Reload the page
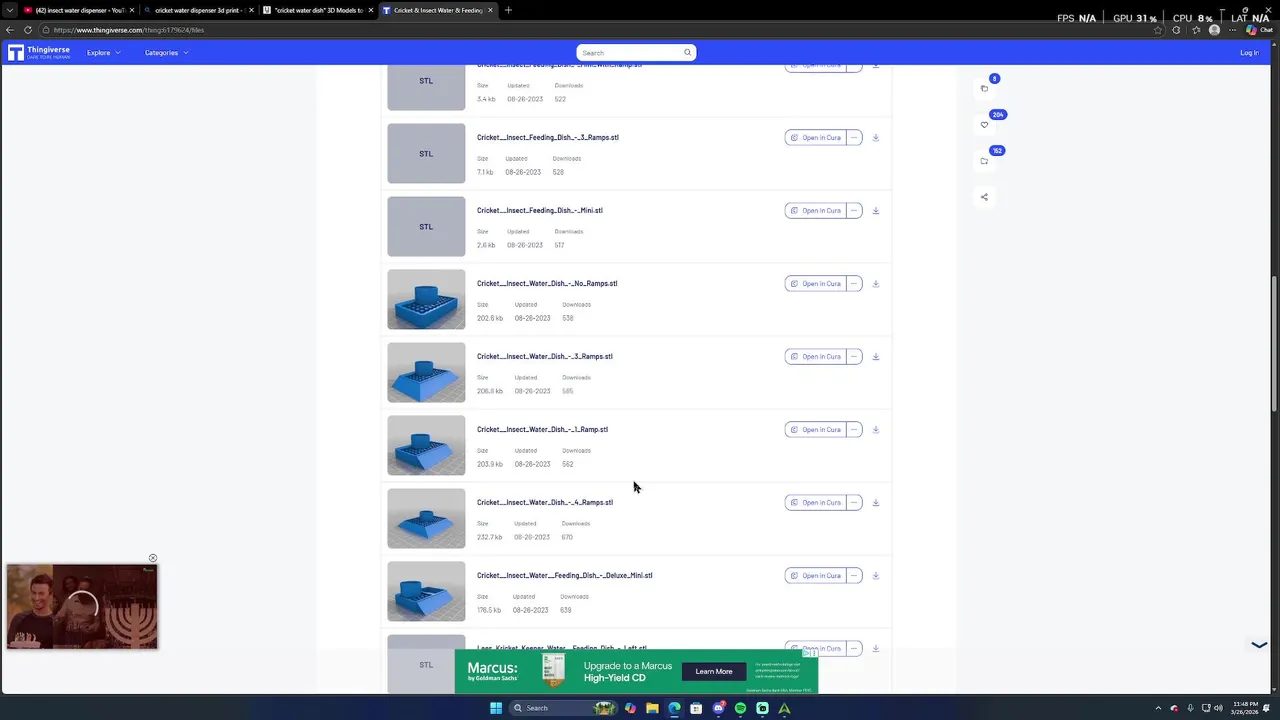 pyautogui.click(x=27, y=30)
